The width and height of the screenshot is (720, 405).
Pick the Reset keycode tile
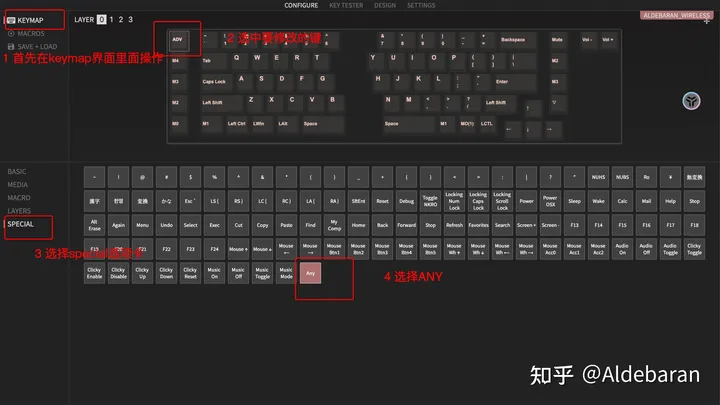tap(382, 201)
